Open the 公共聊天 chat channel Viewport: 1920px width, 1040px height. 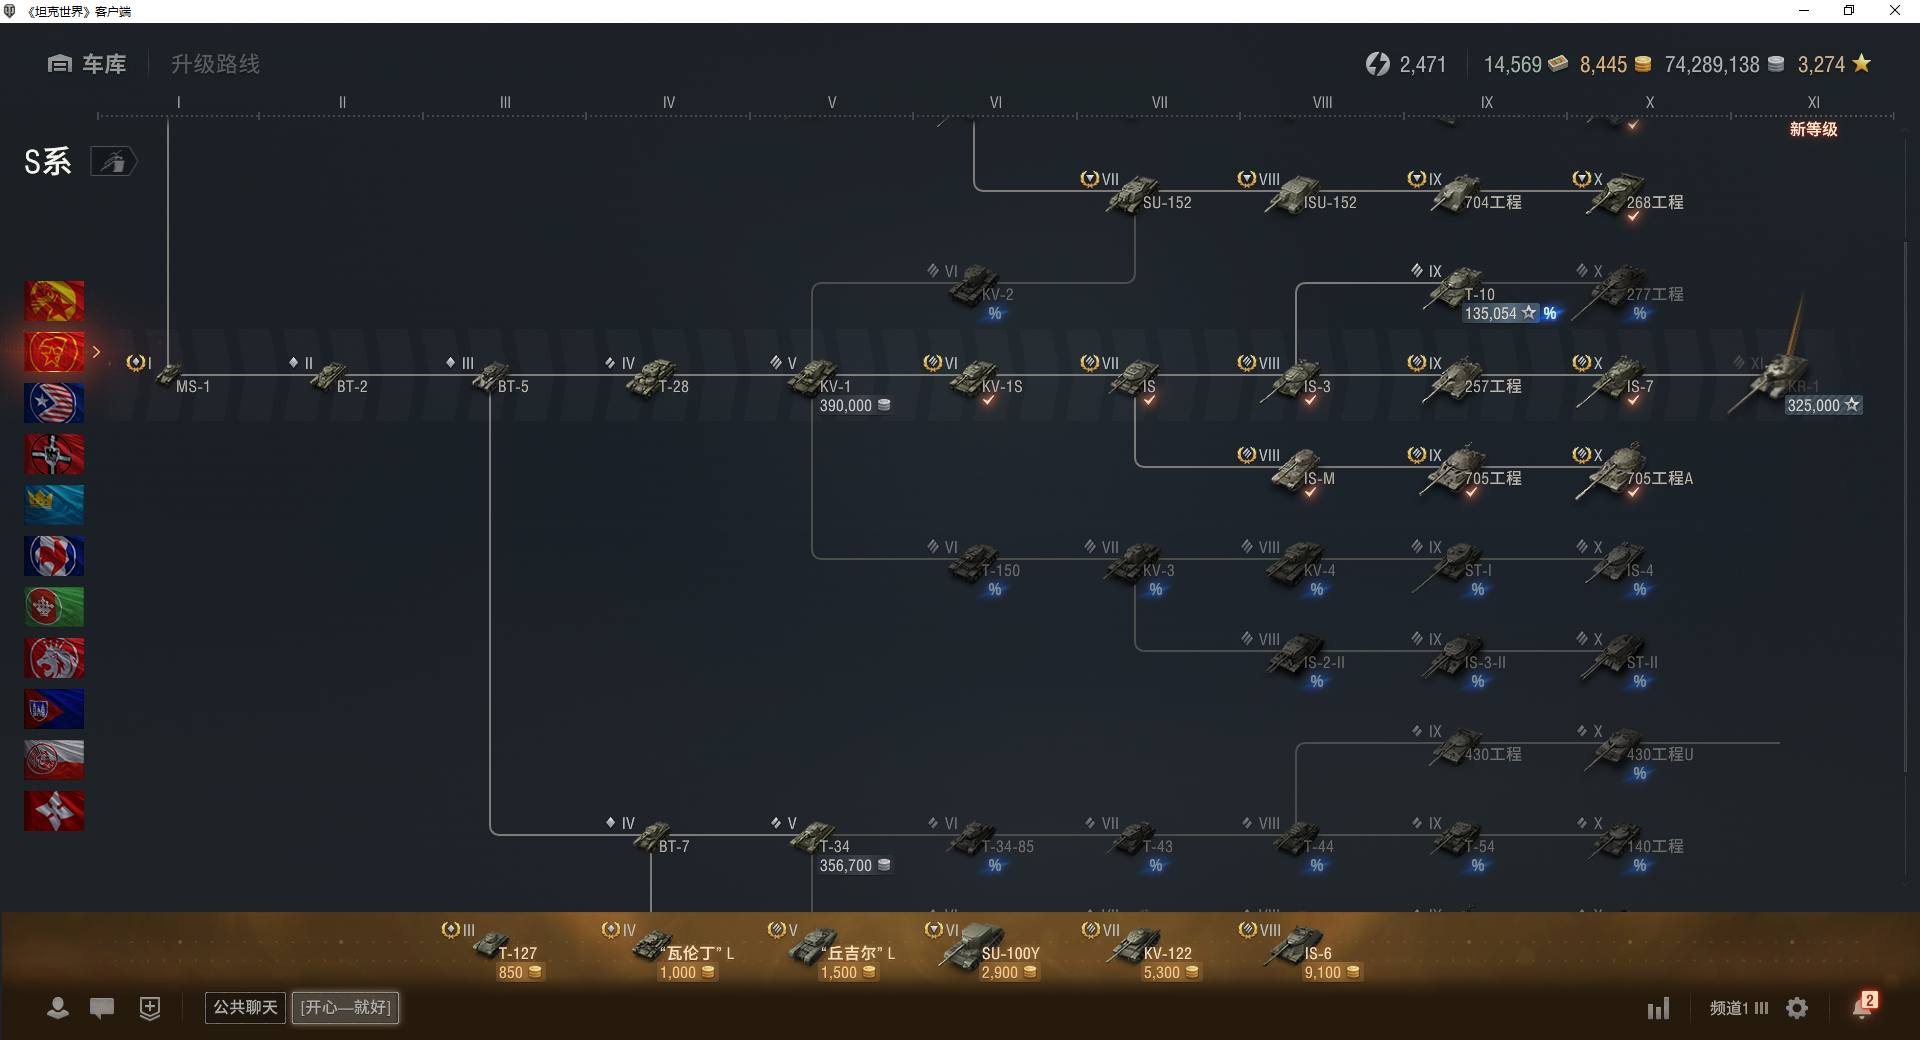point(245,1008)
